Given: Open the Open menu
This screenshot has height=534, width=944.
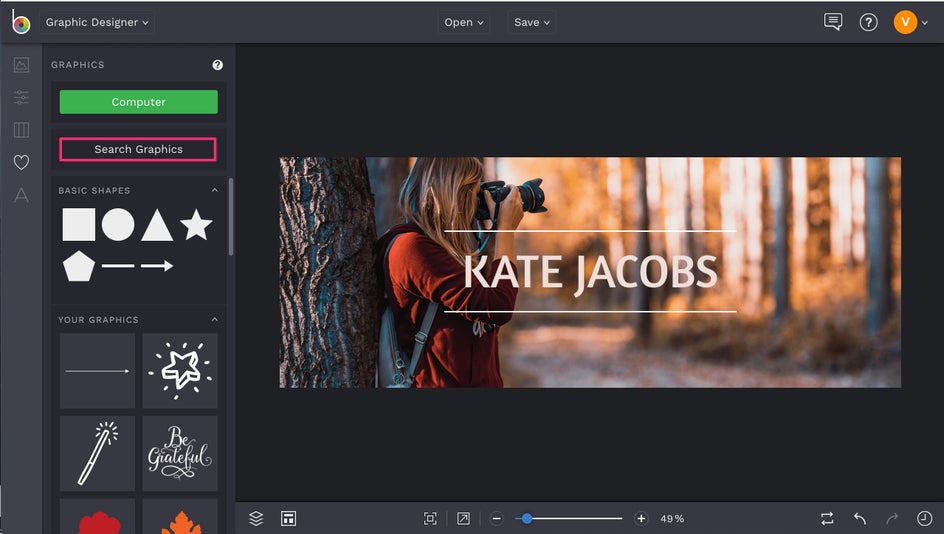Looking at the screenshot, I should (x=463, y=22).
